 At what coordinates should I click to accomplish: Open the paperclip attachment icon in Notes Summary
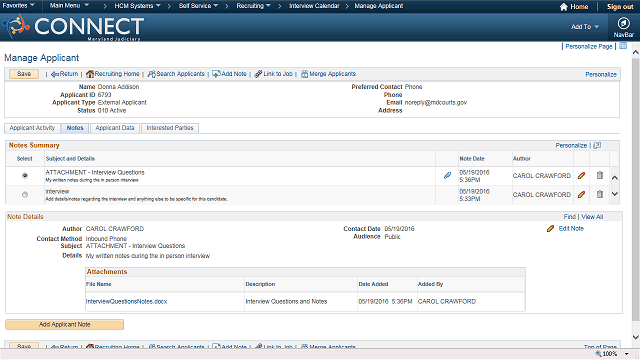click(447, 176)
